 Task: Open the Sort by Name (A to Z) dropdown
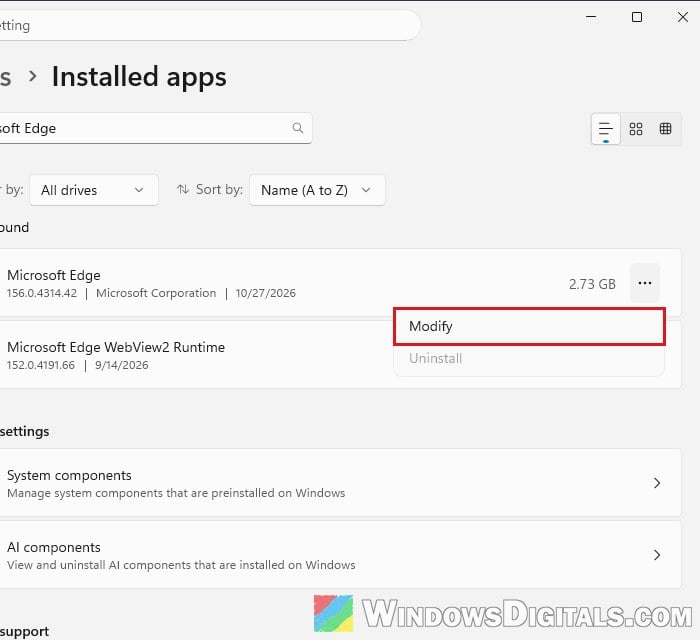(317, 190)
